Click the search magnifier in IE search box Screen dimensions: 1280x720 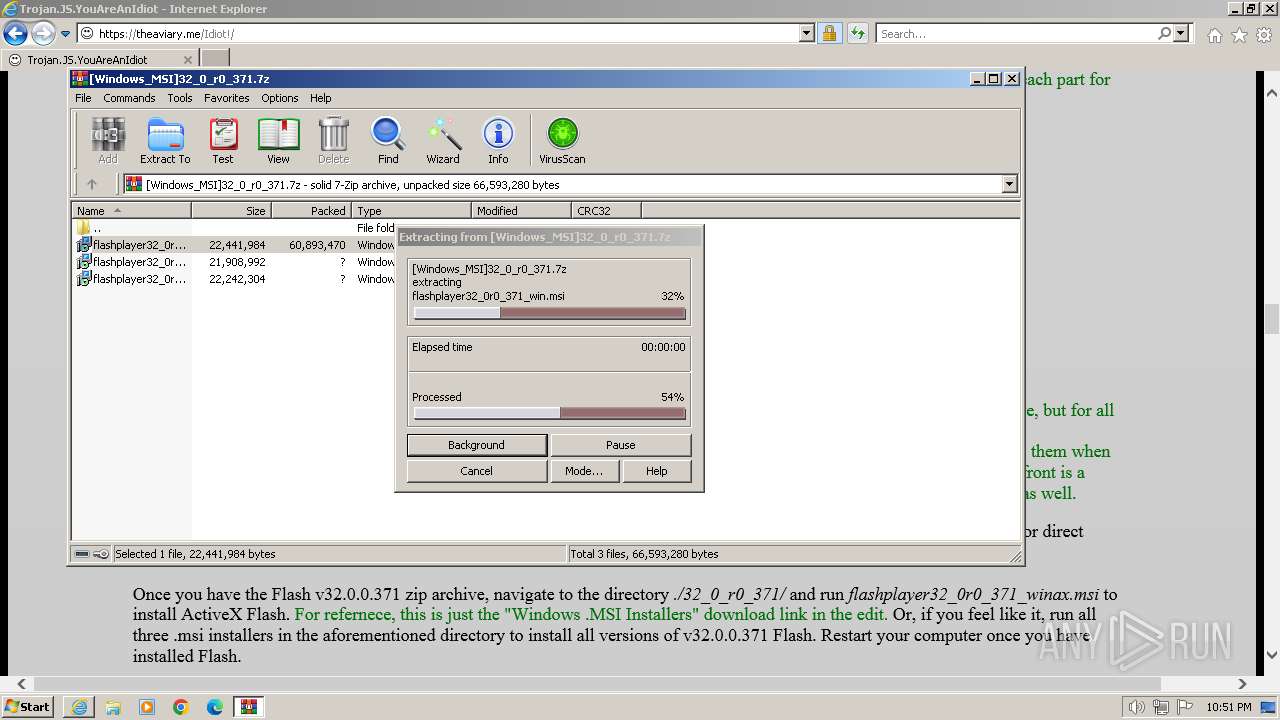1164,33
